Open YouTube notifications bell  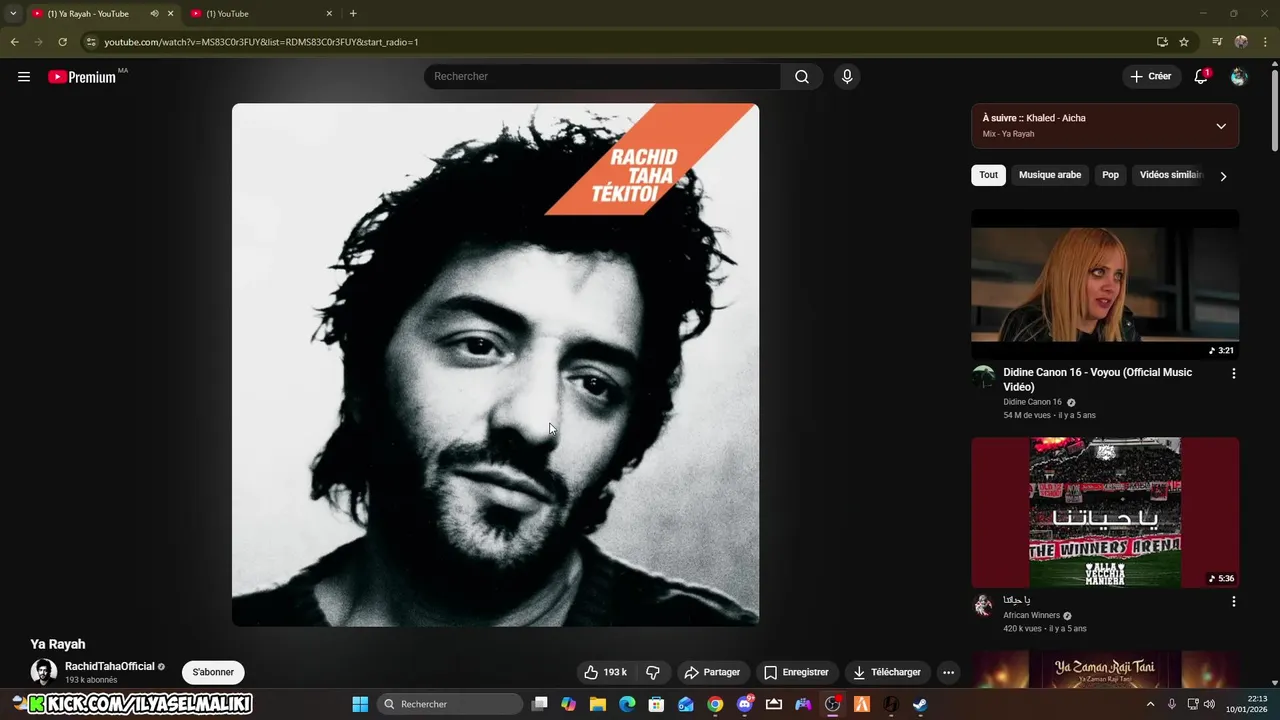pos(1201,77)
